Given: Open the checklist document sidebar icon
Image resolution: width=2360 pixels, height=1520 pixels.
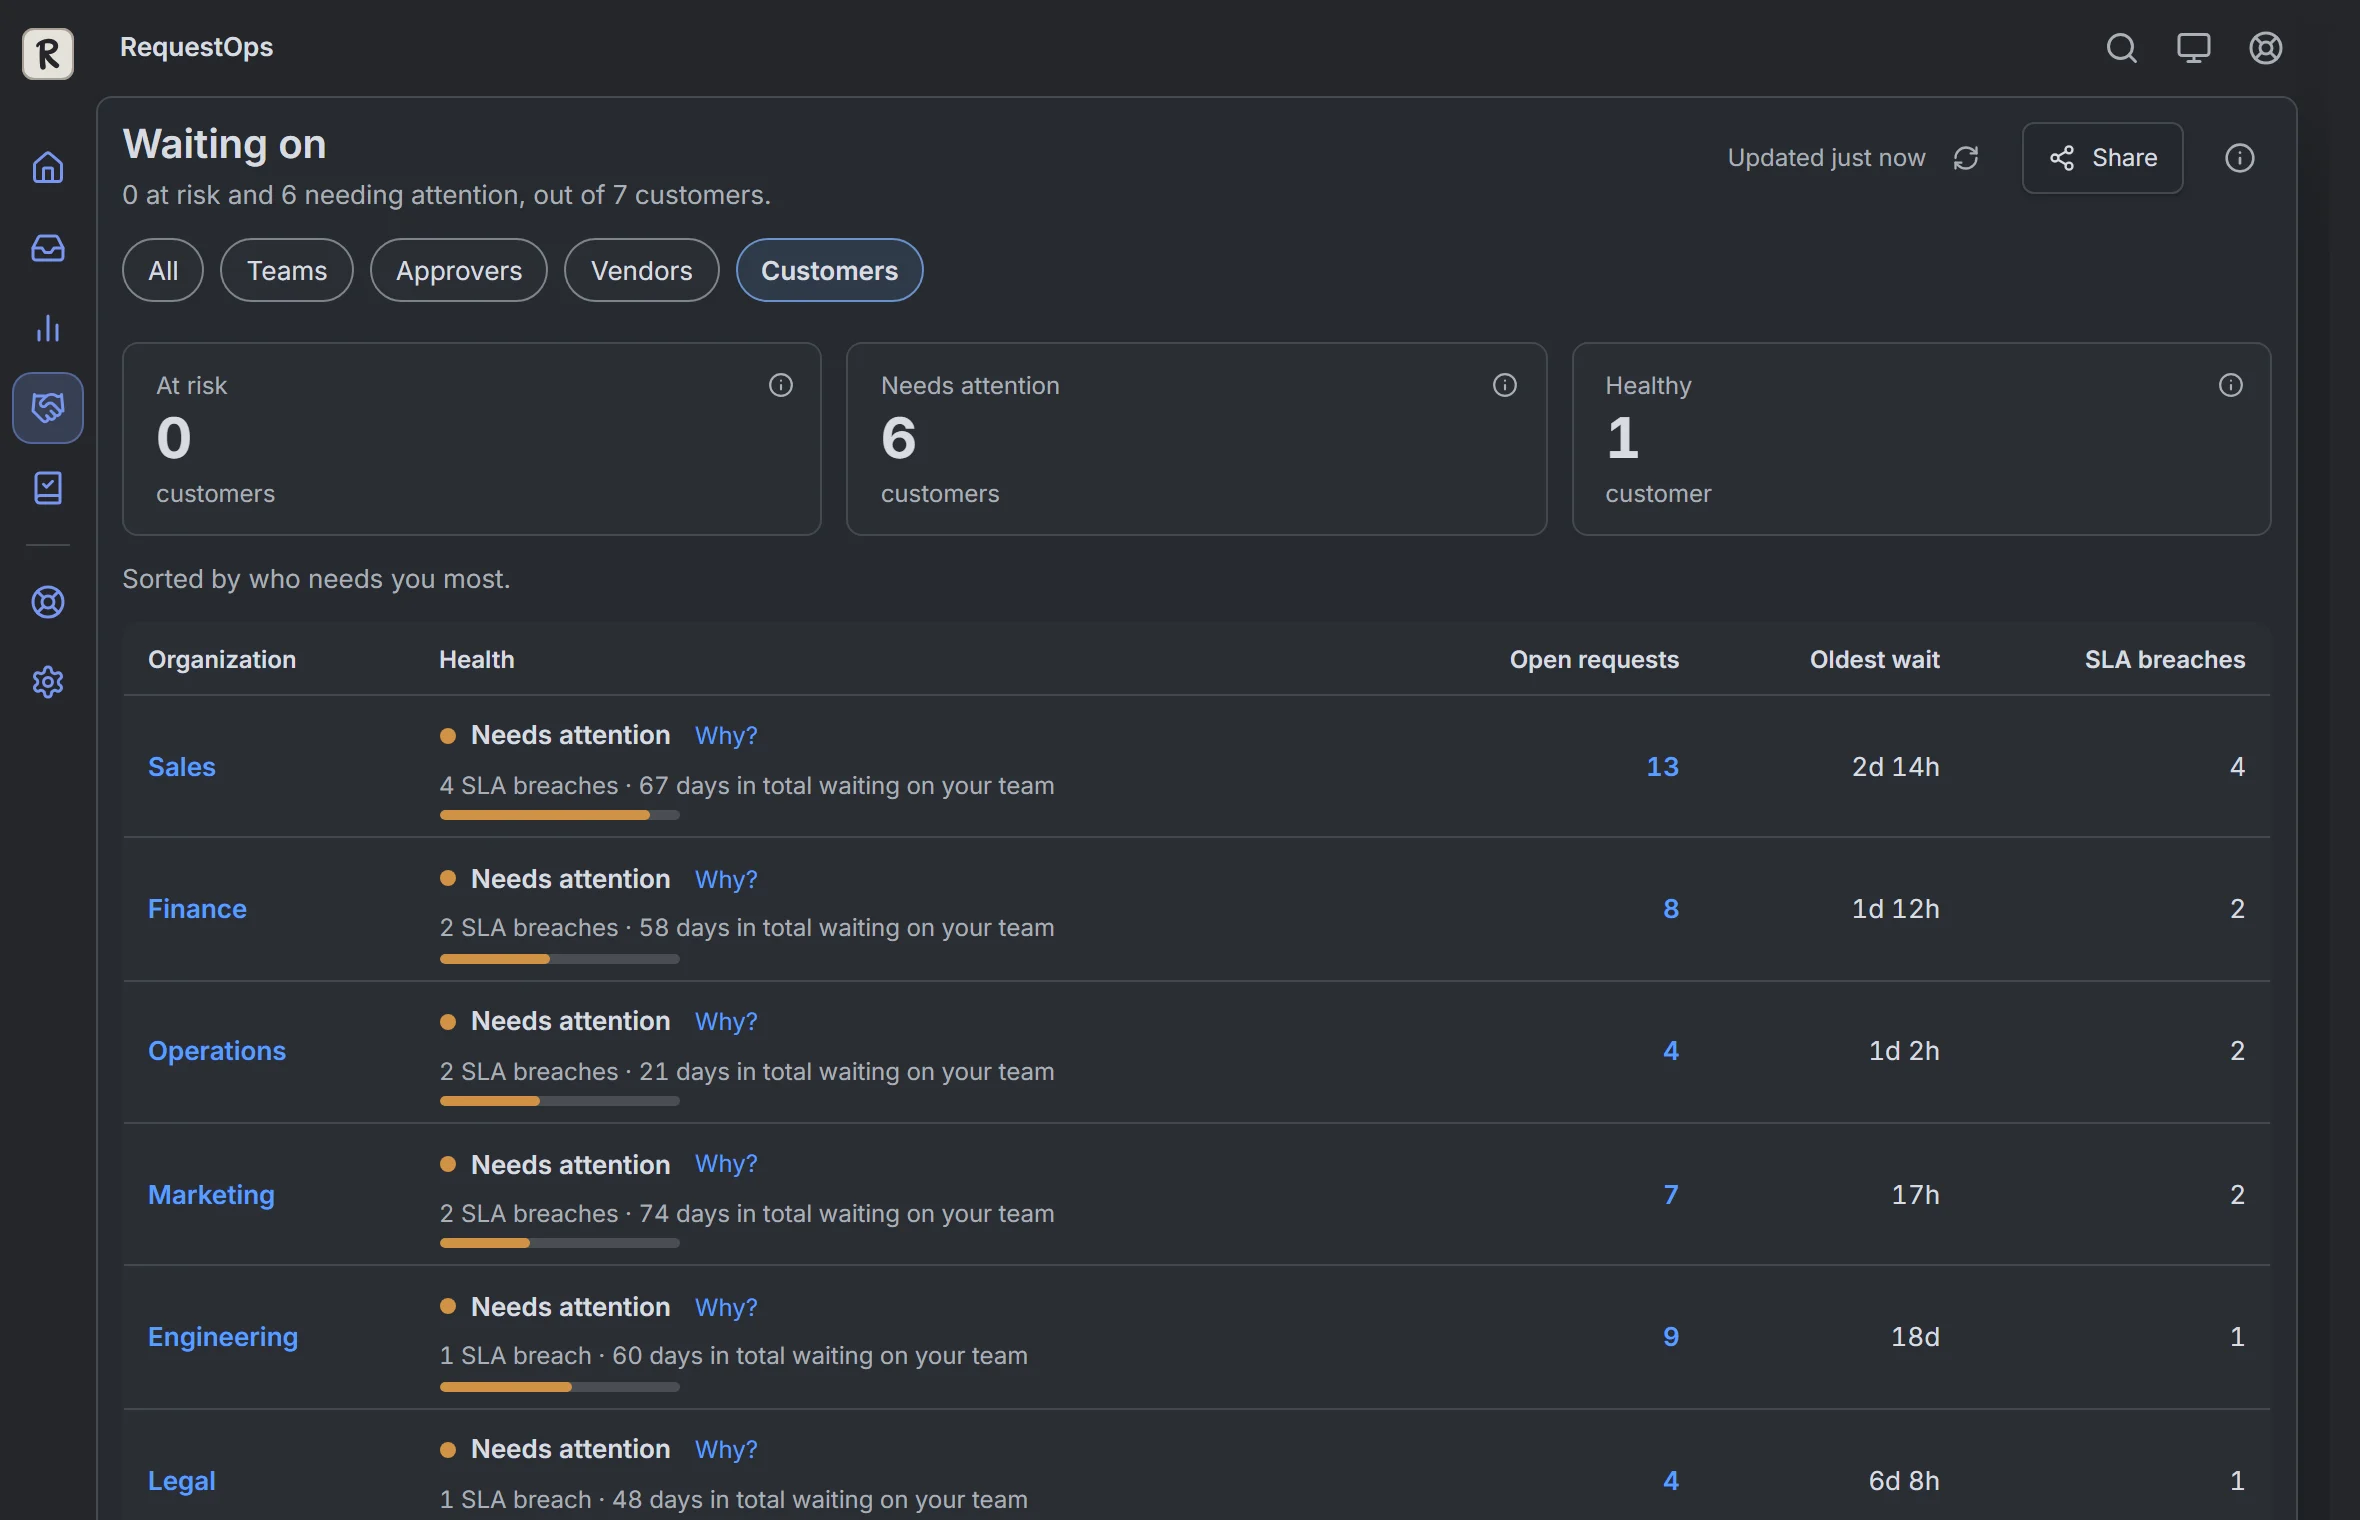Looking at the screenshot, I should pos(48,488).
